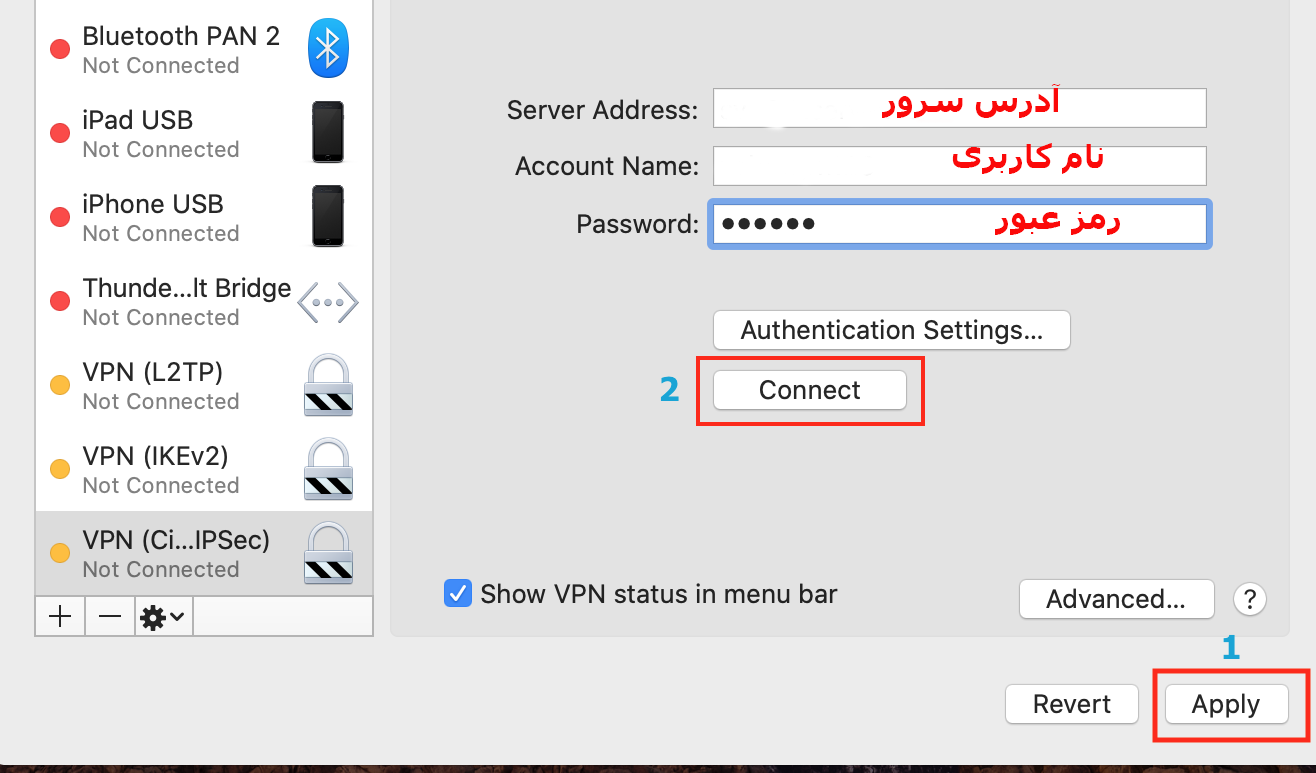Viewport: 1316px width, 773px height.
Task: Select the VPN (Cisco IPSec) service
Action: click(x=175, y=553)
